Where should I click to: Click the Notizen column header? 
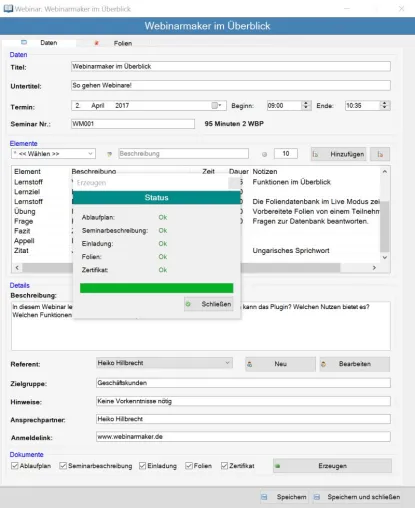coord(265,171)
